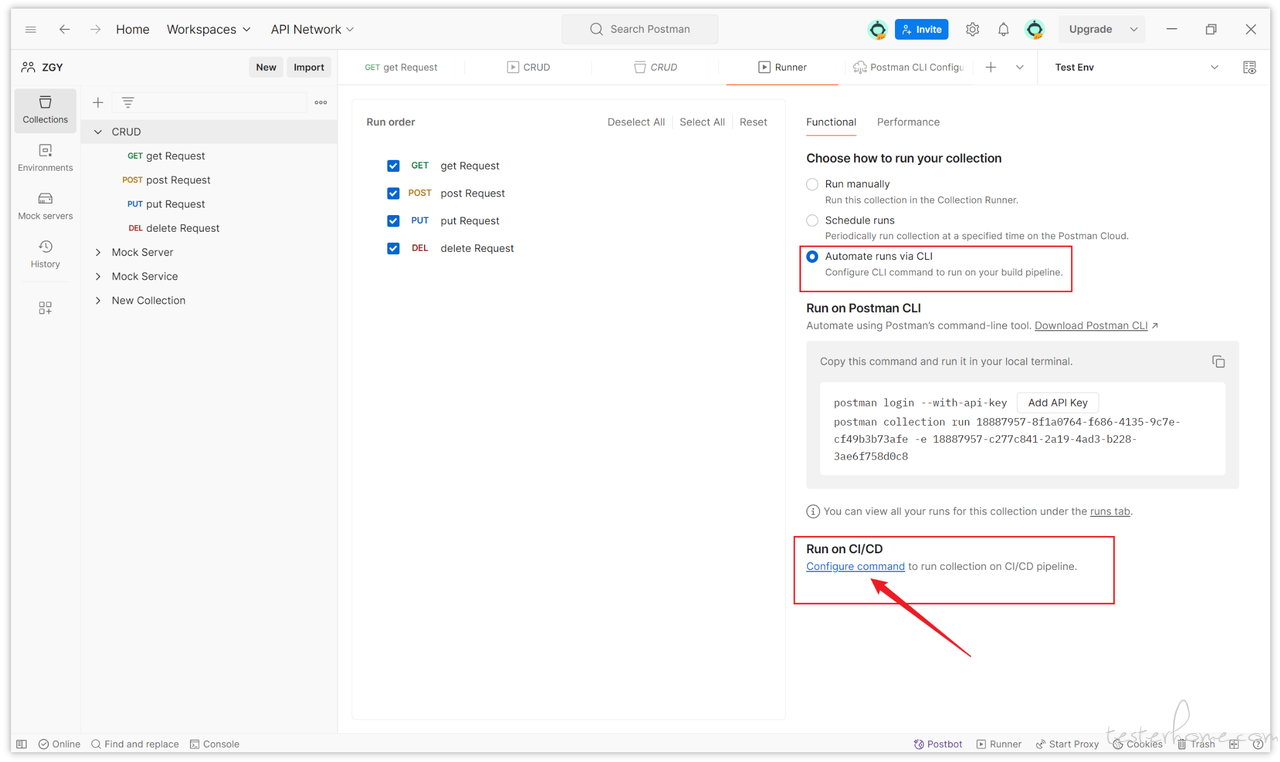
Task: Open Workspaces dropdown
Action: (x=208, y=30)
